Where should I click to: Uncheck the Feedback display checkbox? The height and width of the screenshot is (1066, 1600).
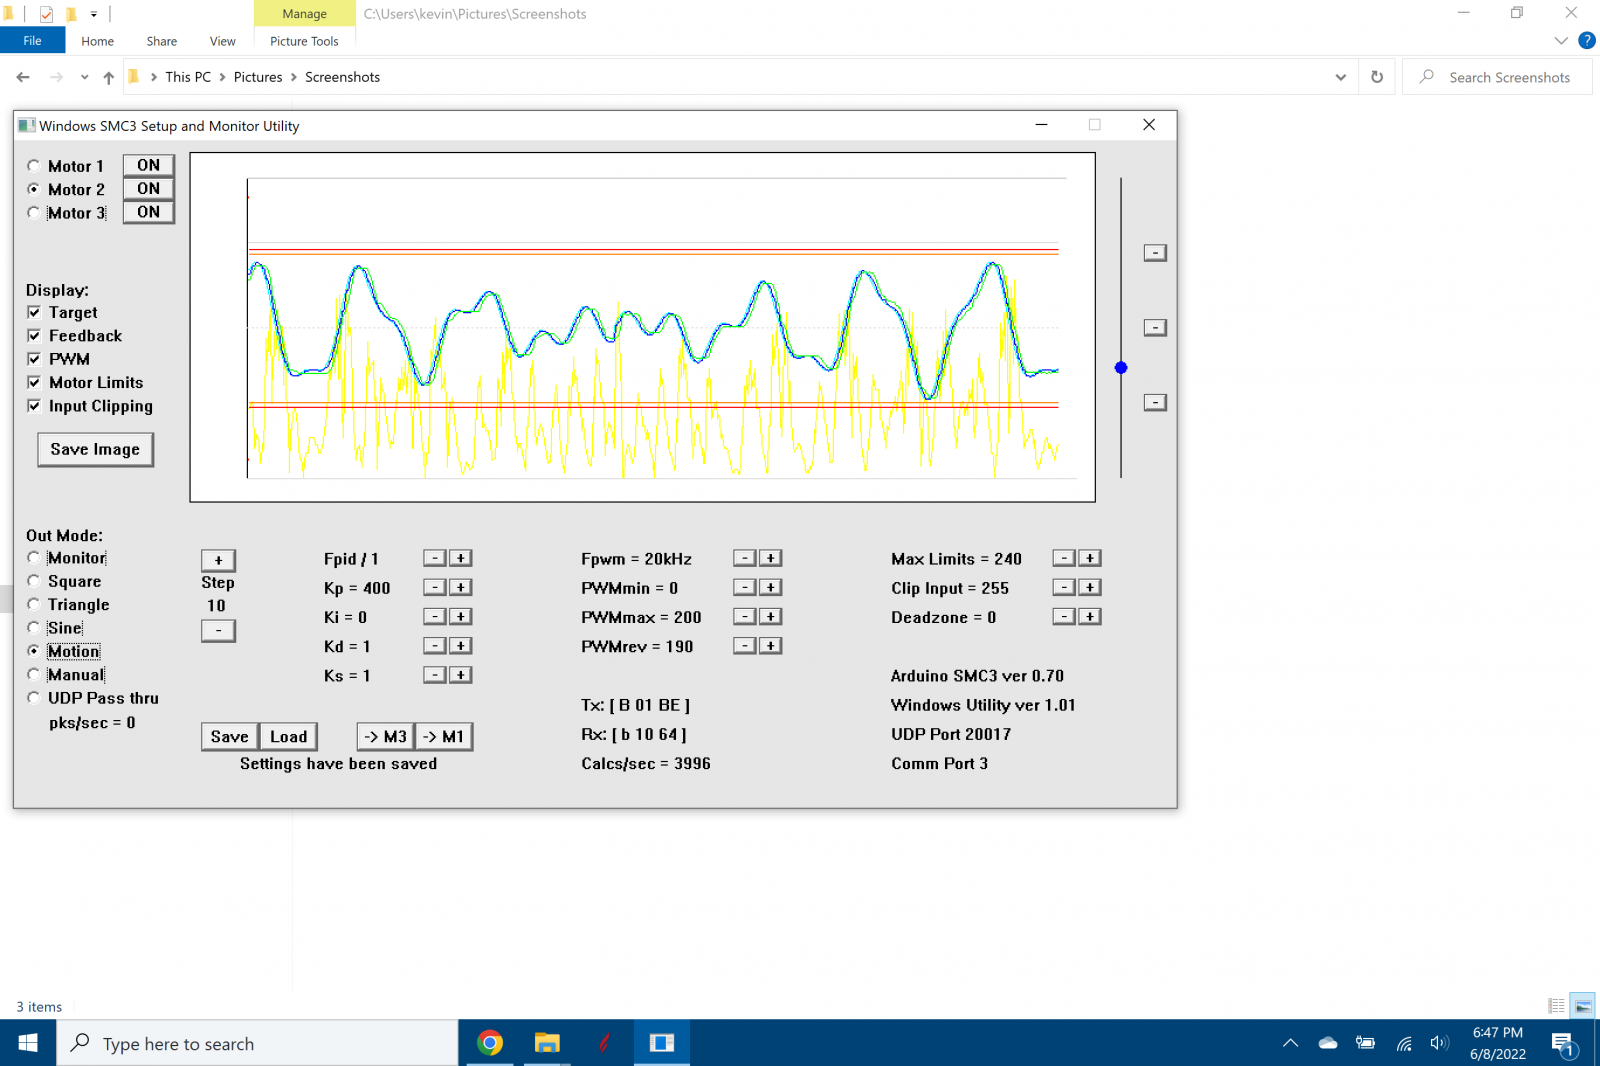34,336
